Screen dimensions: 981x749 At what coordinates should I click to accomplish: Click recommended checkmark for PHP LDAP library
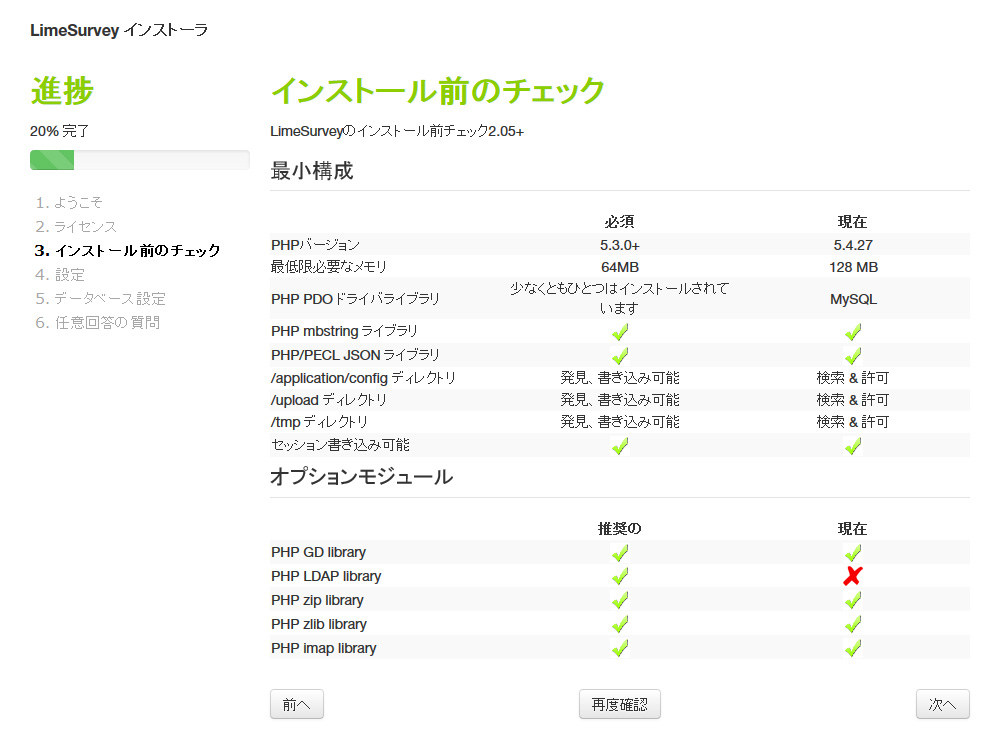620,576
